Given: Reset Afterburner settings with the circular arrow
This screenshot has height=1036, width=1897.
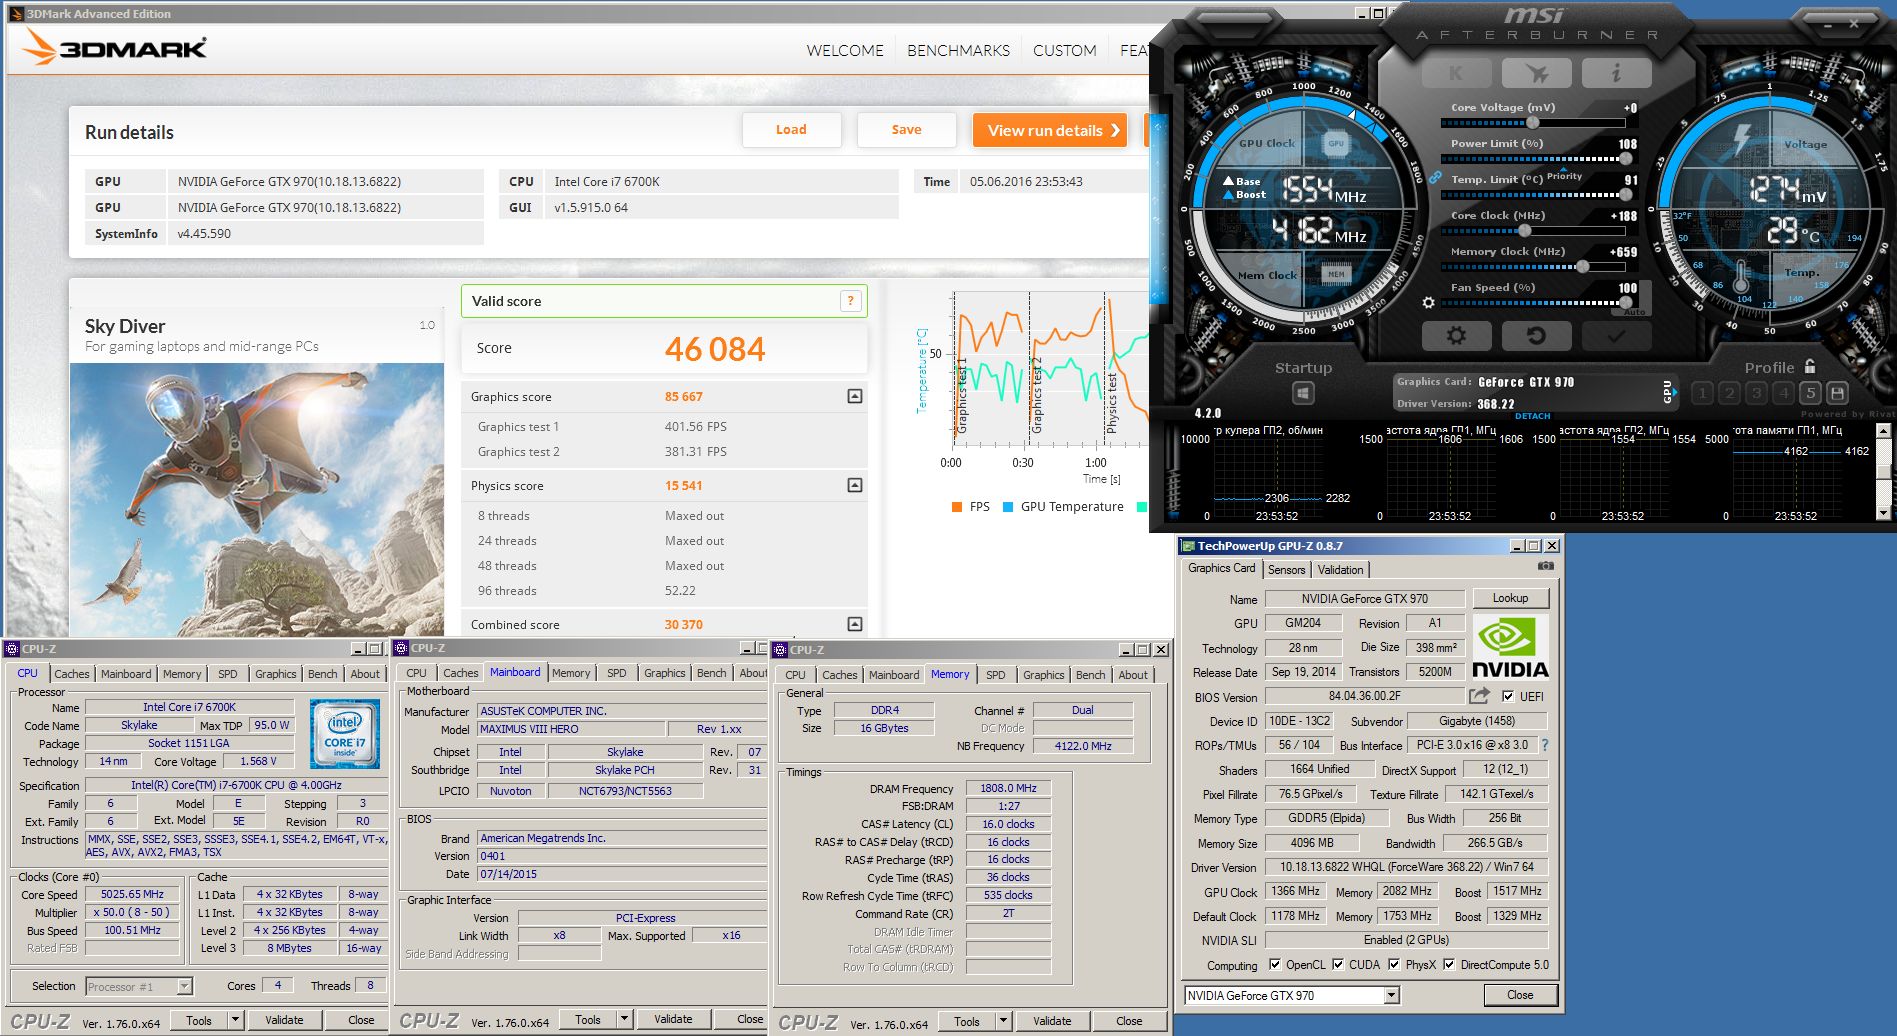Looking at the screenshot, I should pos(1536,336).
